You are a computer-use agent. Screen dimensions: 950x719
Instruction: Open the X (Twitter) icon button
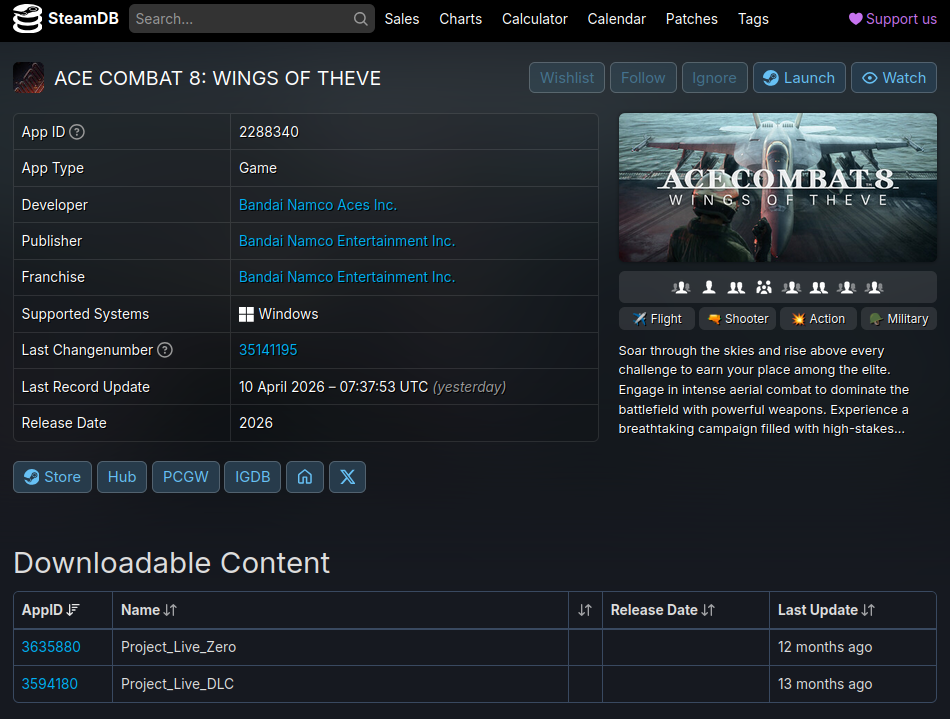pos(347,477)
